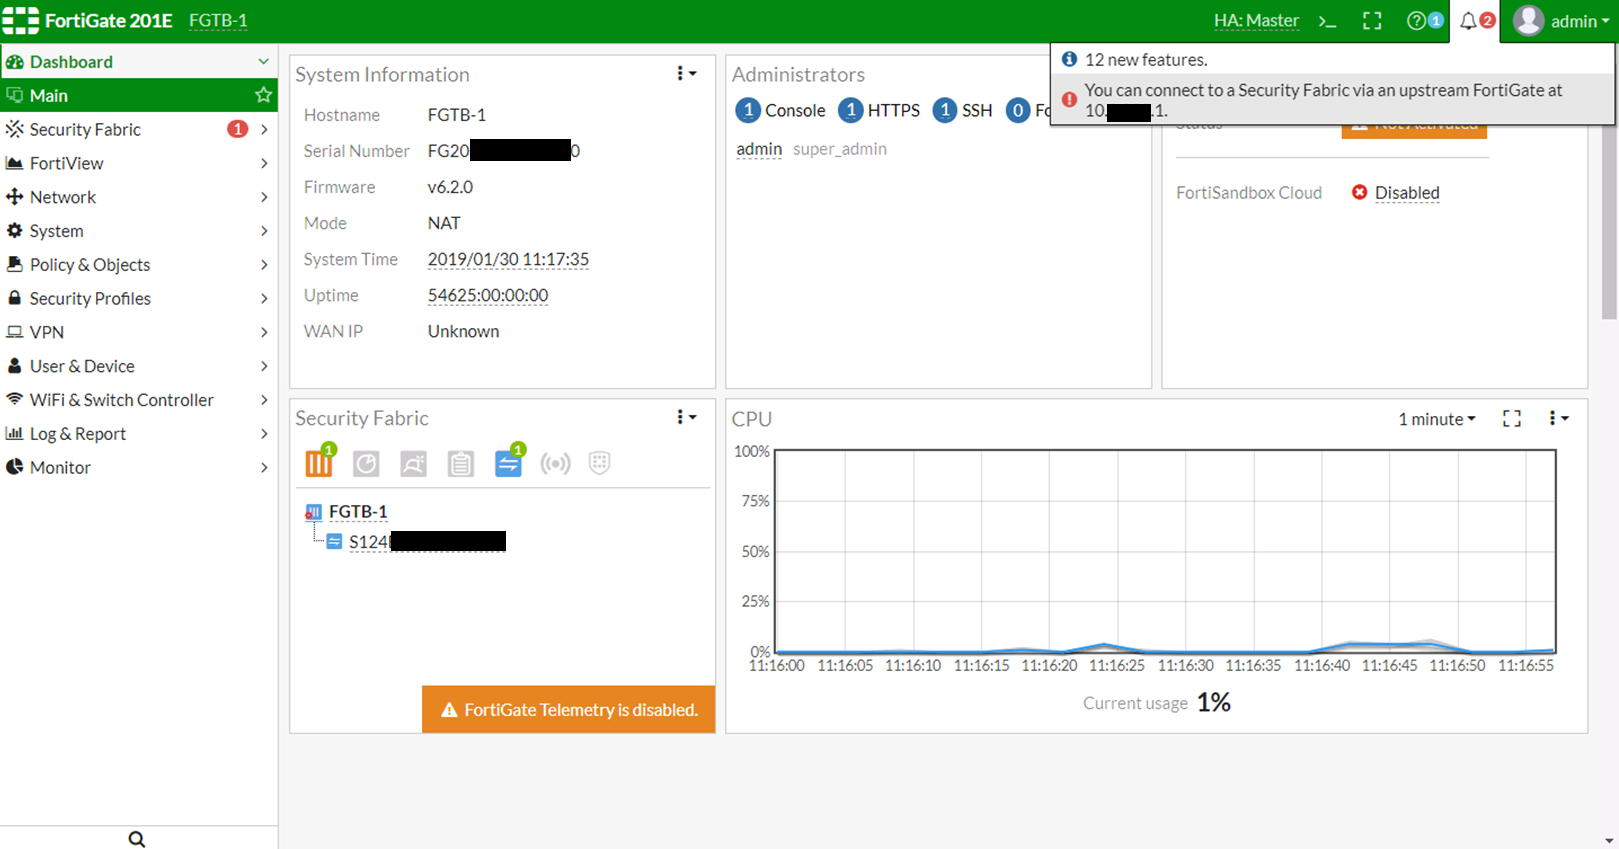
Task: Click the FortiView chart icon in sidebar
Action: click(x=14, y=163)
